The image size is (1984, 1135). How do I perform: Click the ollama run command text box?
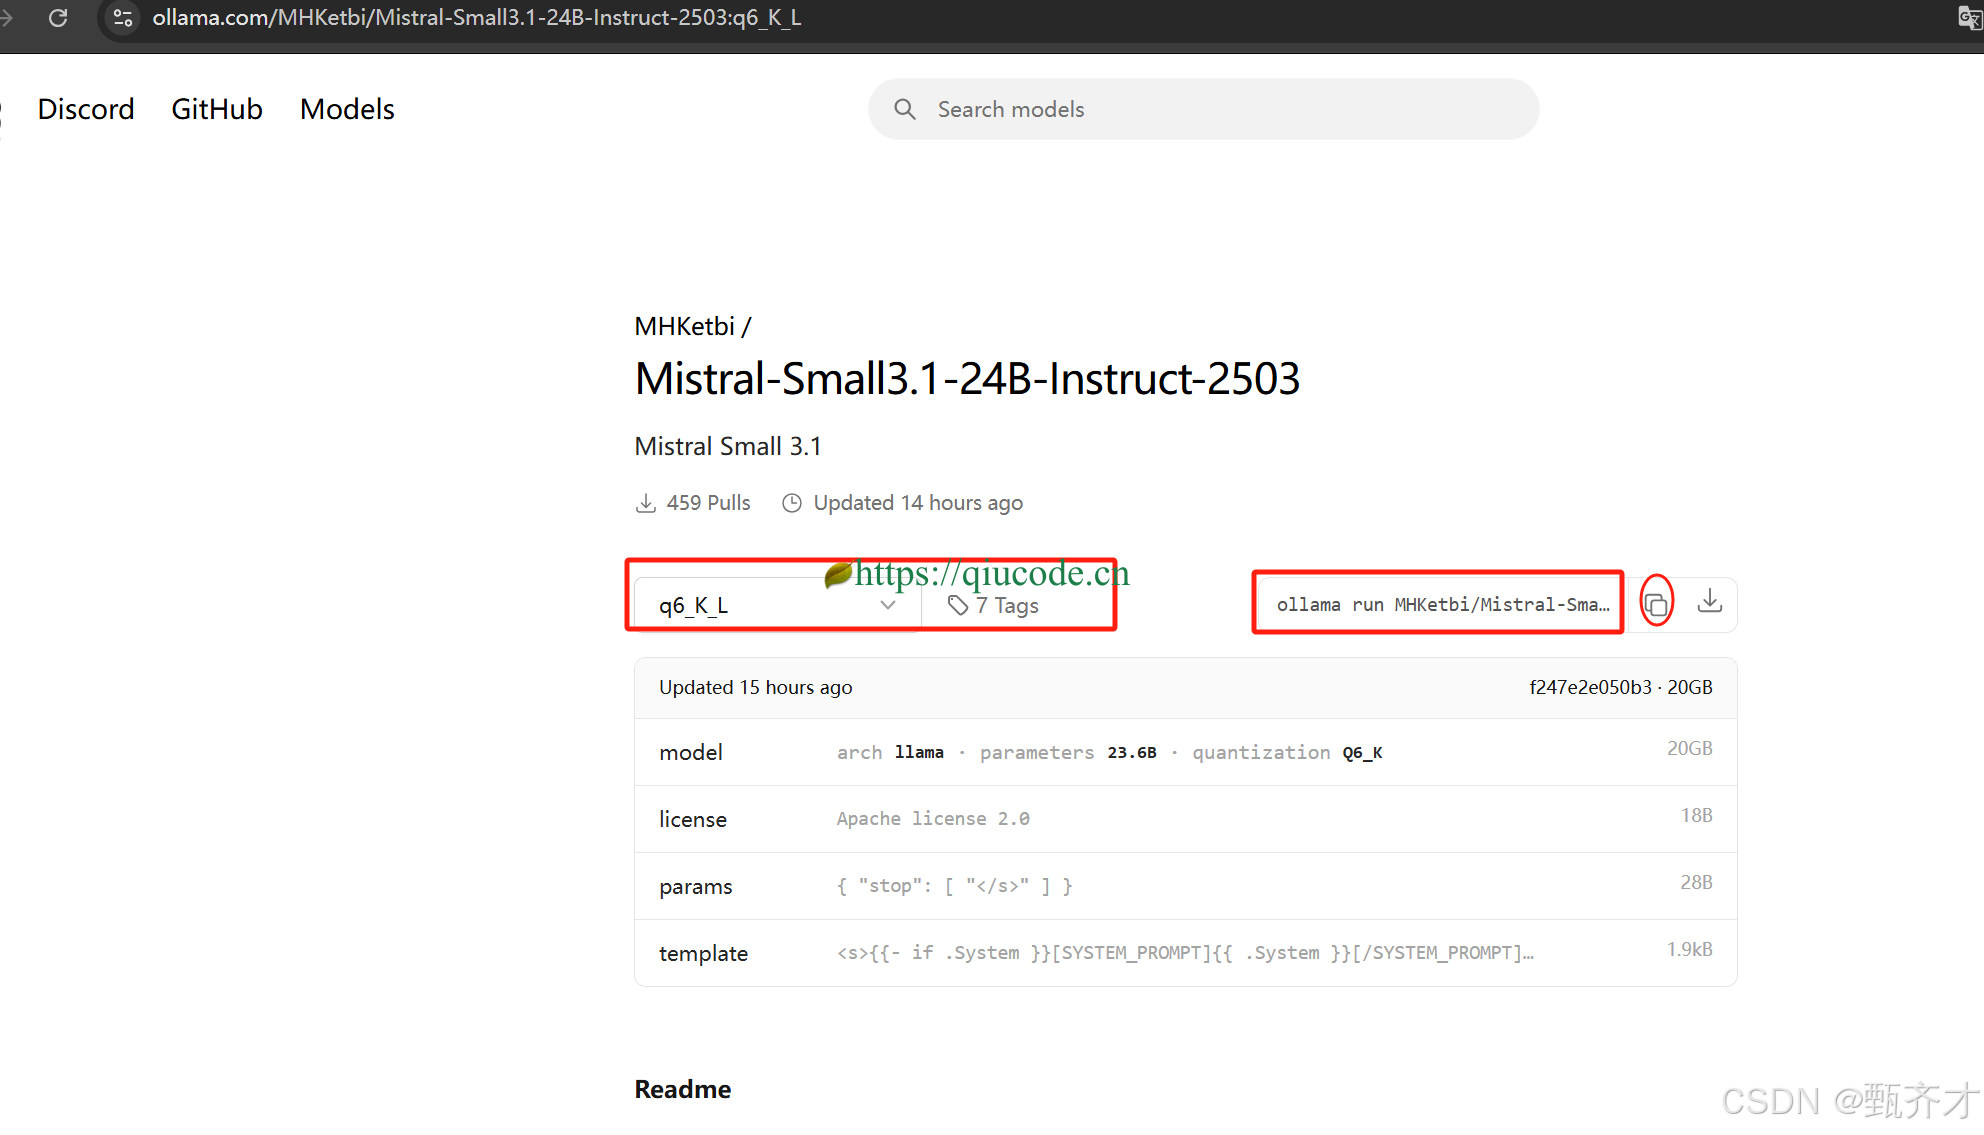(x=1440, y=604)
